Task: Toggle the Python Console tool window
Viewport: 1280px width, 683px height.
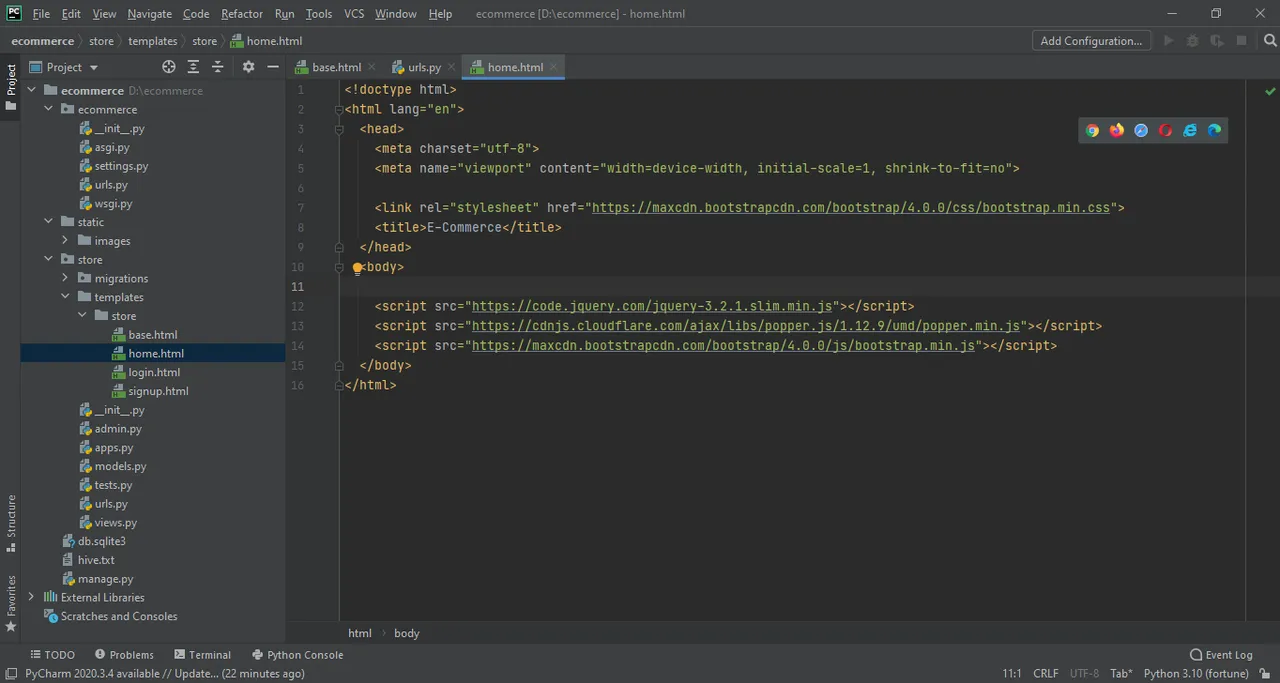Action: 298,655
